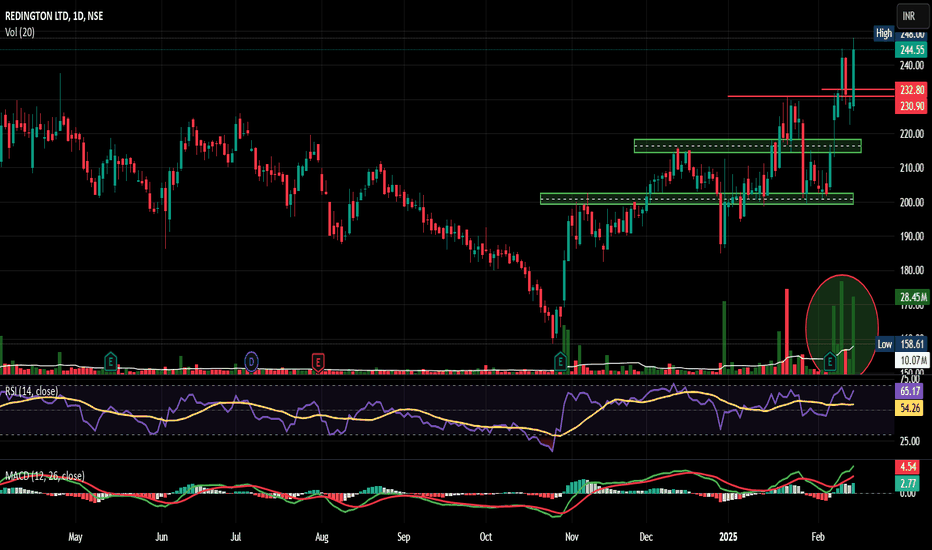The height and width of the screenshot is (550, 932).
Task: Click the Jul label on the time axis
Action: (235, 537)
